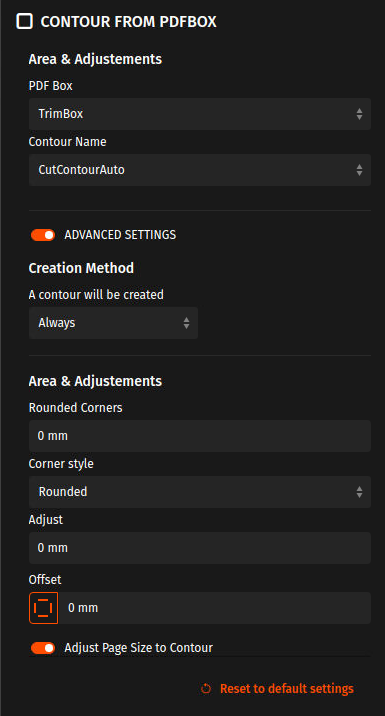Click the Corner style label
This screenshot has height=716, width=385.
click(61, 463)
